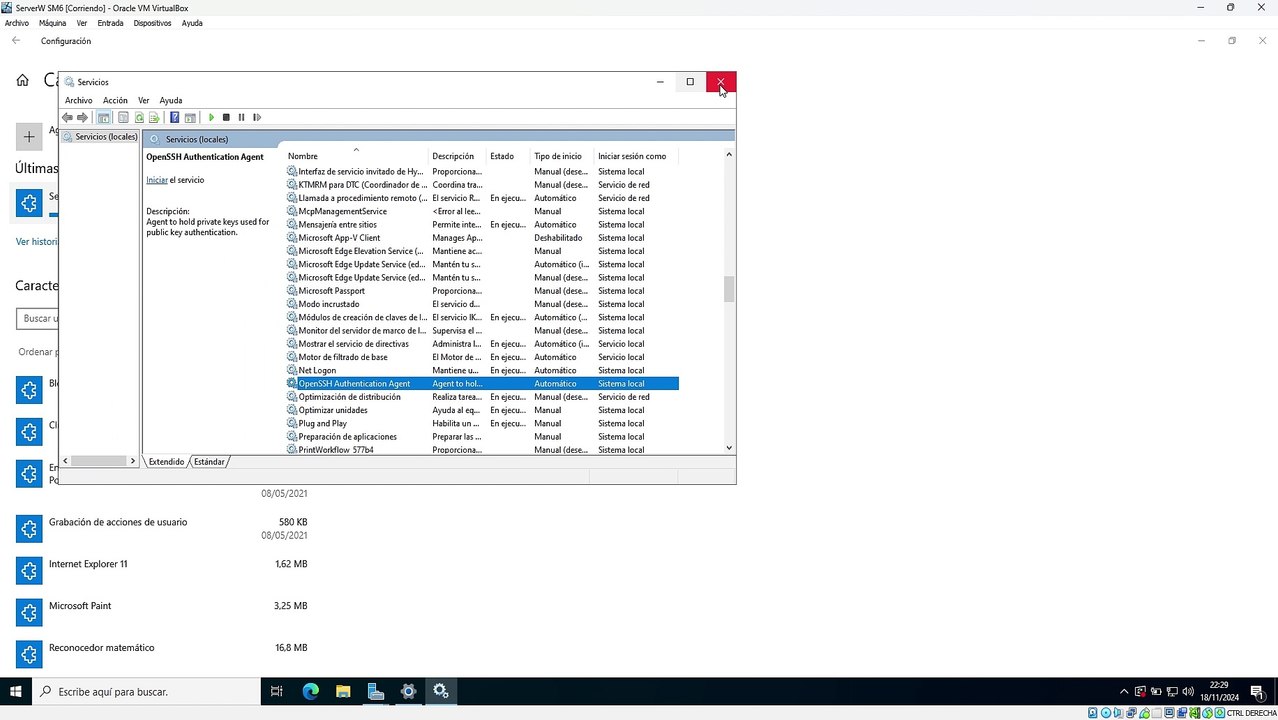Open the Archivo menu in Servicios

(x=78, y=100)
